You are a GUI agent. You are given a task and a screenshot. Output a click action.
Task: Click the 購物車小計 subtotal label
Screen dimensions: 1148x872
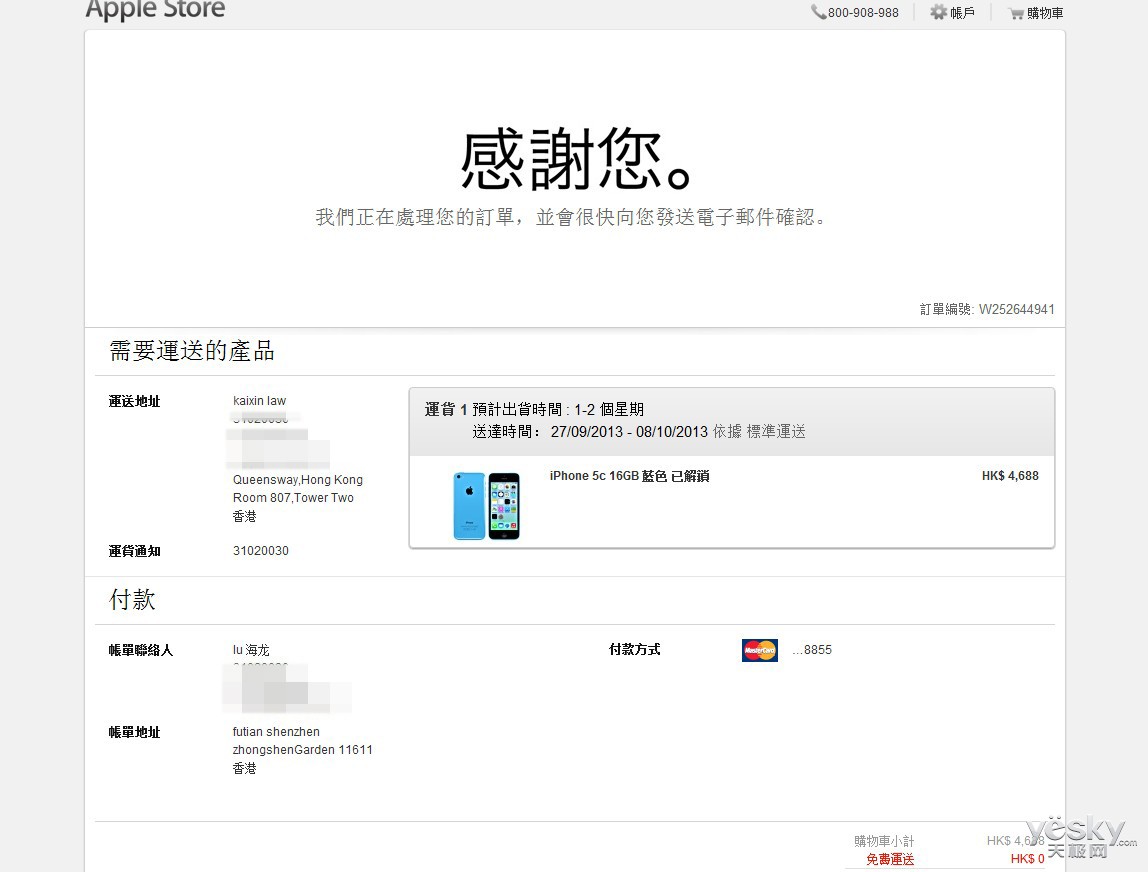click(884, 841)
